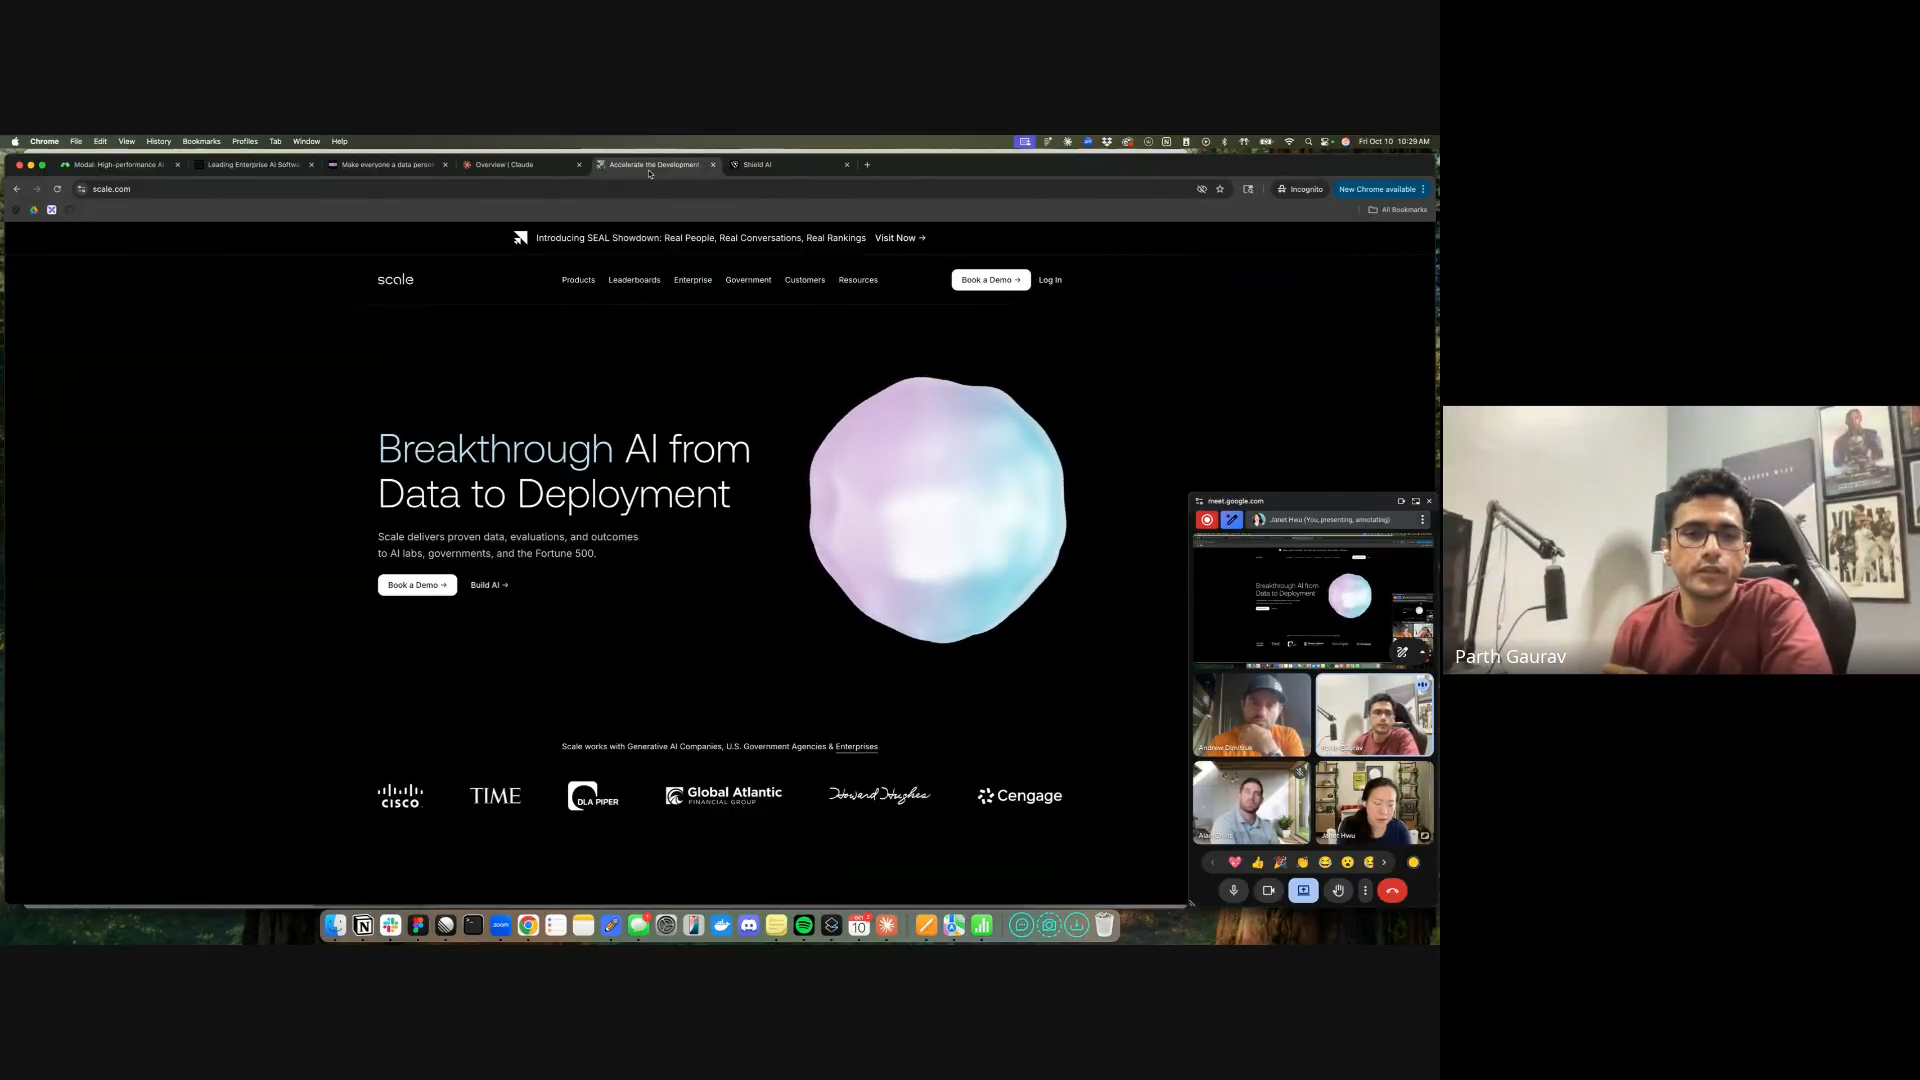
Task: Click the red stop recording icon
Action: click(1207, 520)
